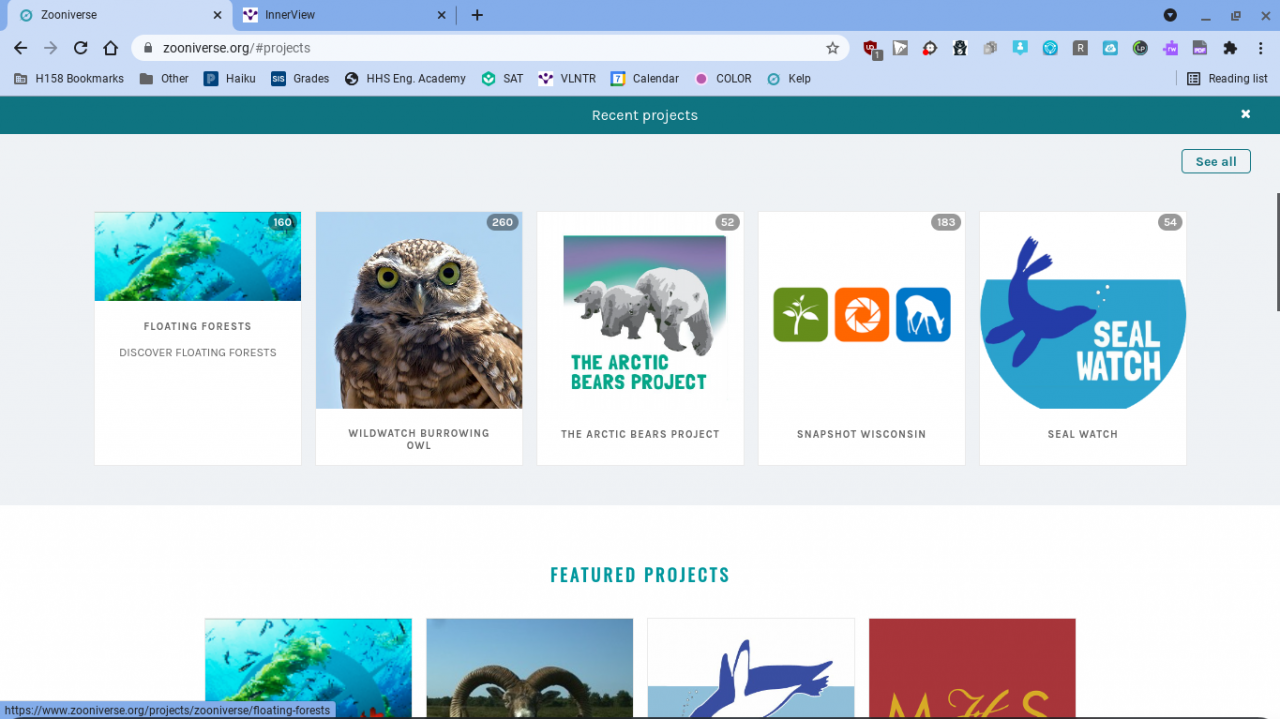This screenshot has height=719, width=1280.
Task: Click the Wildwatch Burrowing Owl title
Action: [419, 439]
